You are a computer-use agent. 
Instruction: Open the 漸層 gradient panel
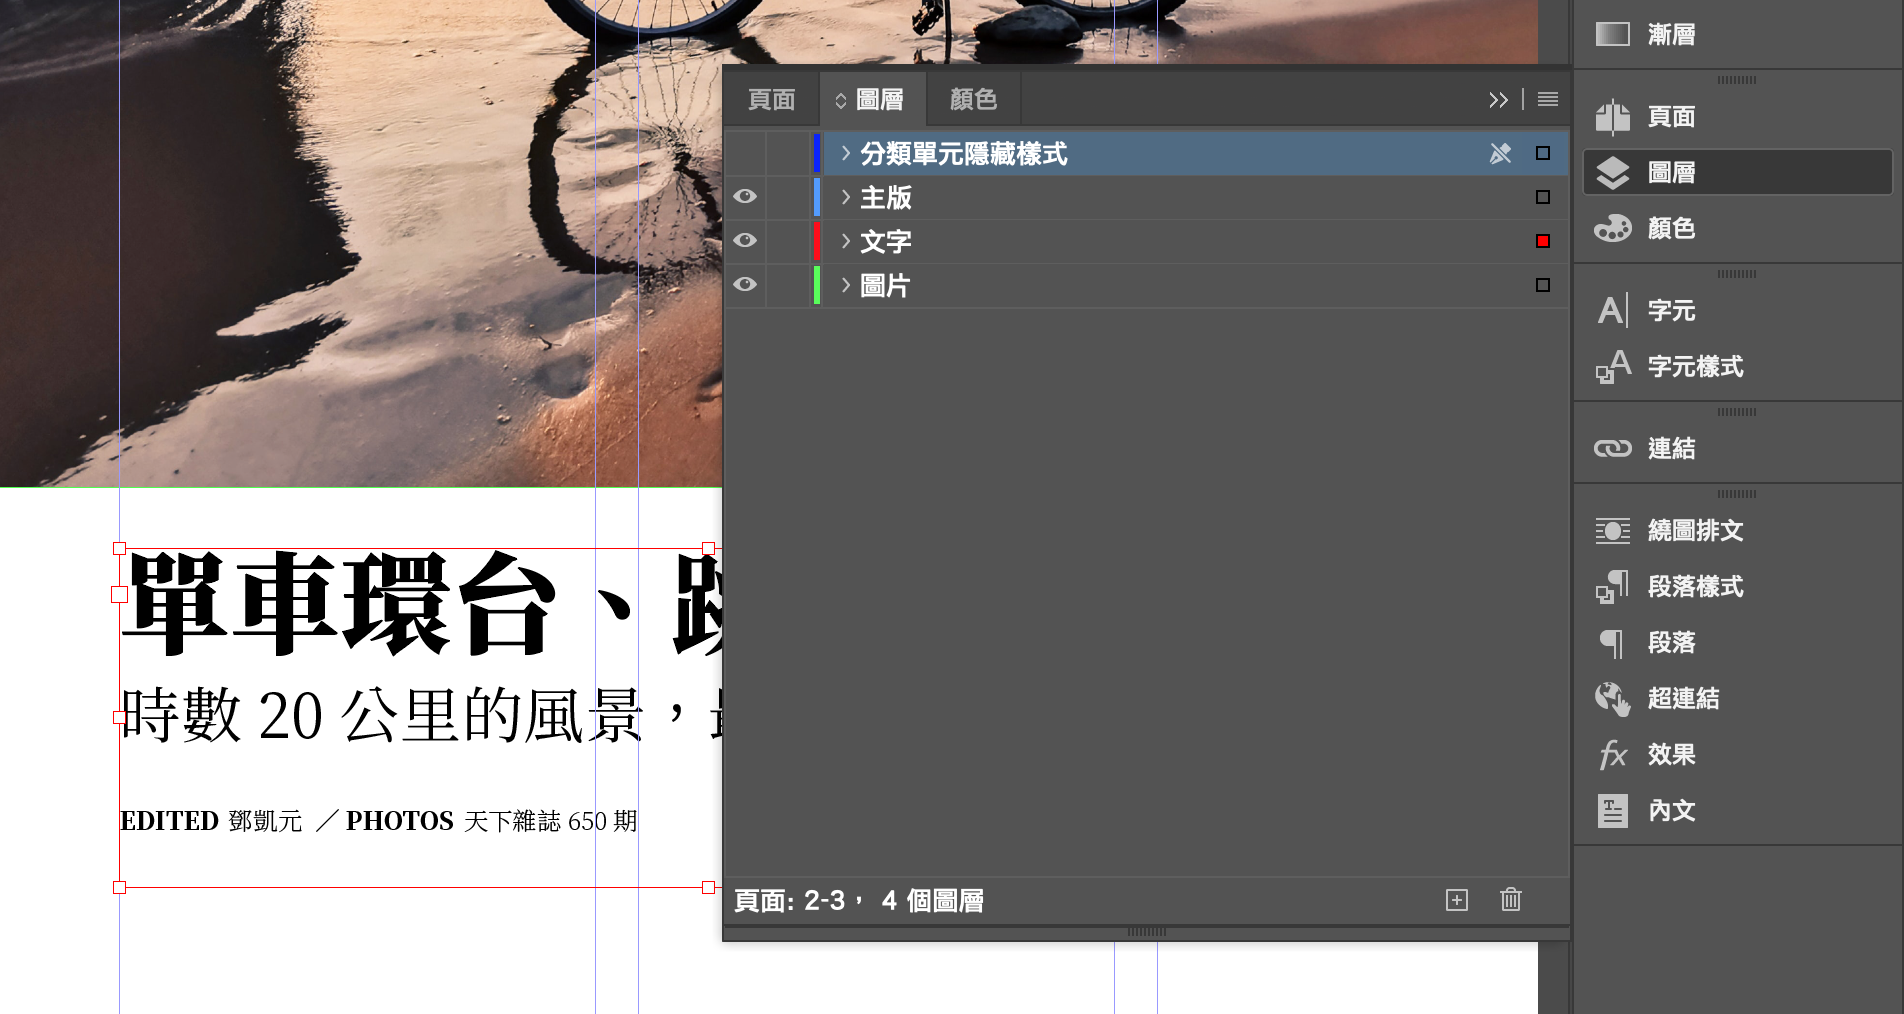[x=1670, y=35]
